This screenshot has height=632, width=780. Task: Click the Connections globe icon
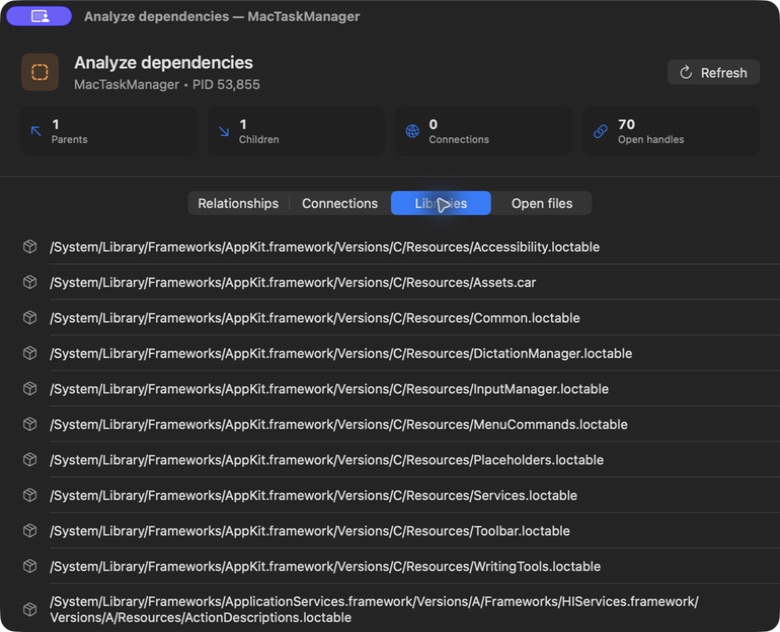(x=412, y=131)
